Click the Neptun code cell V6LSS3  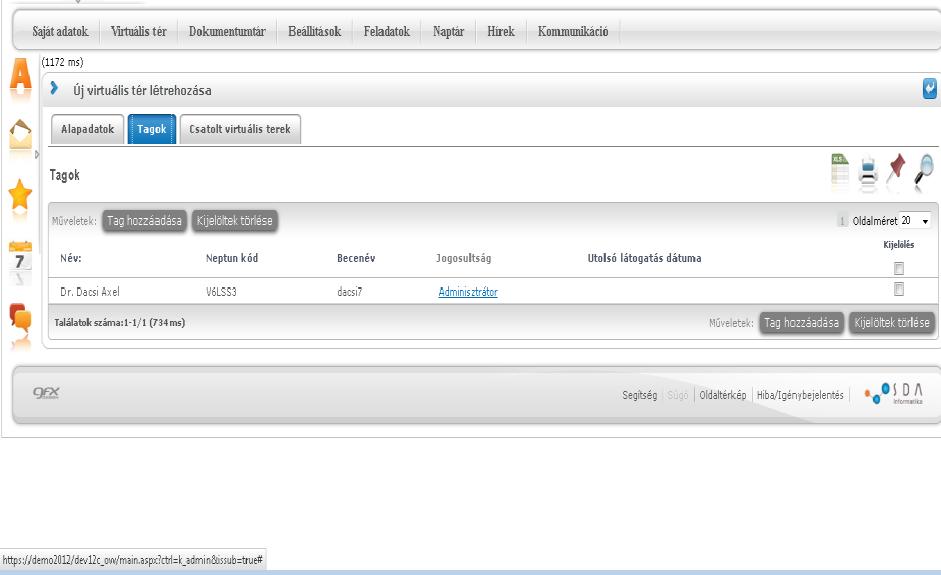point(221,292)
